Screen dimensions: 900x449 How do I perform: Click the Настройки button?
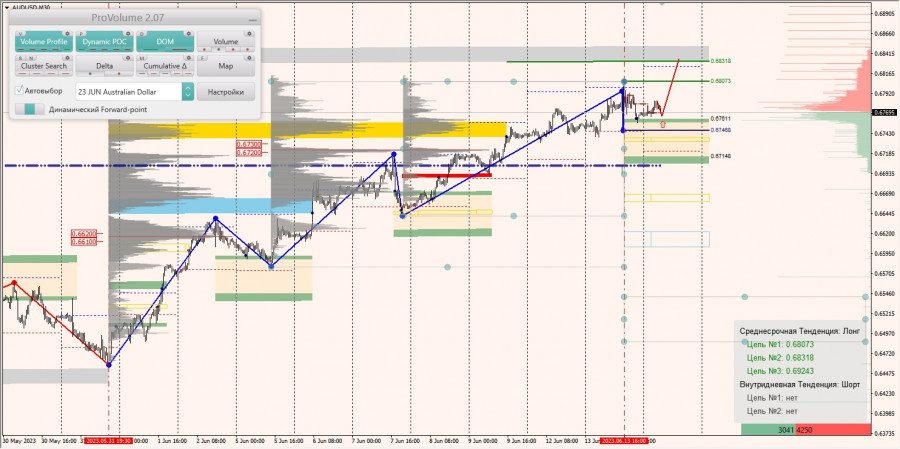(226, 92)
